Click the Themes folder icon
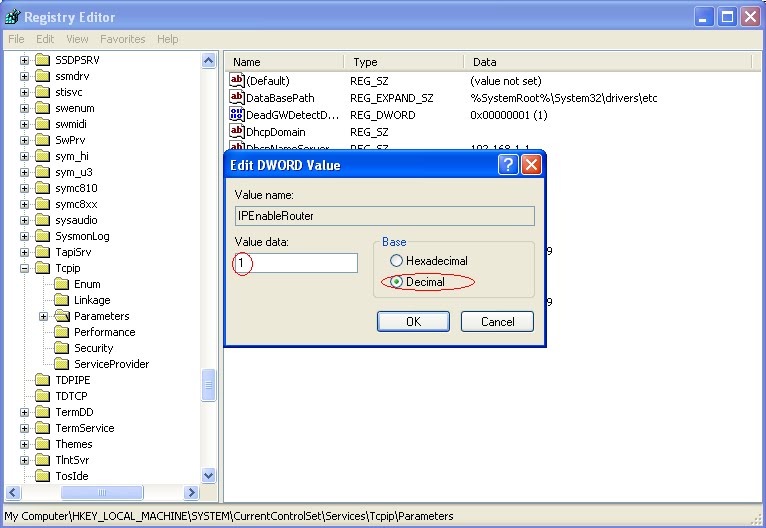The width and height of the screenshot is (766, 528). [x=43, y=444]
